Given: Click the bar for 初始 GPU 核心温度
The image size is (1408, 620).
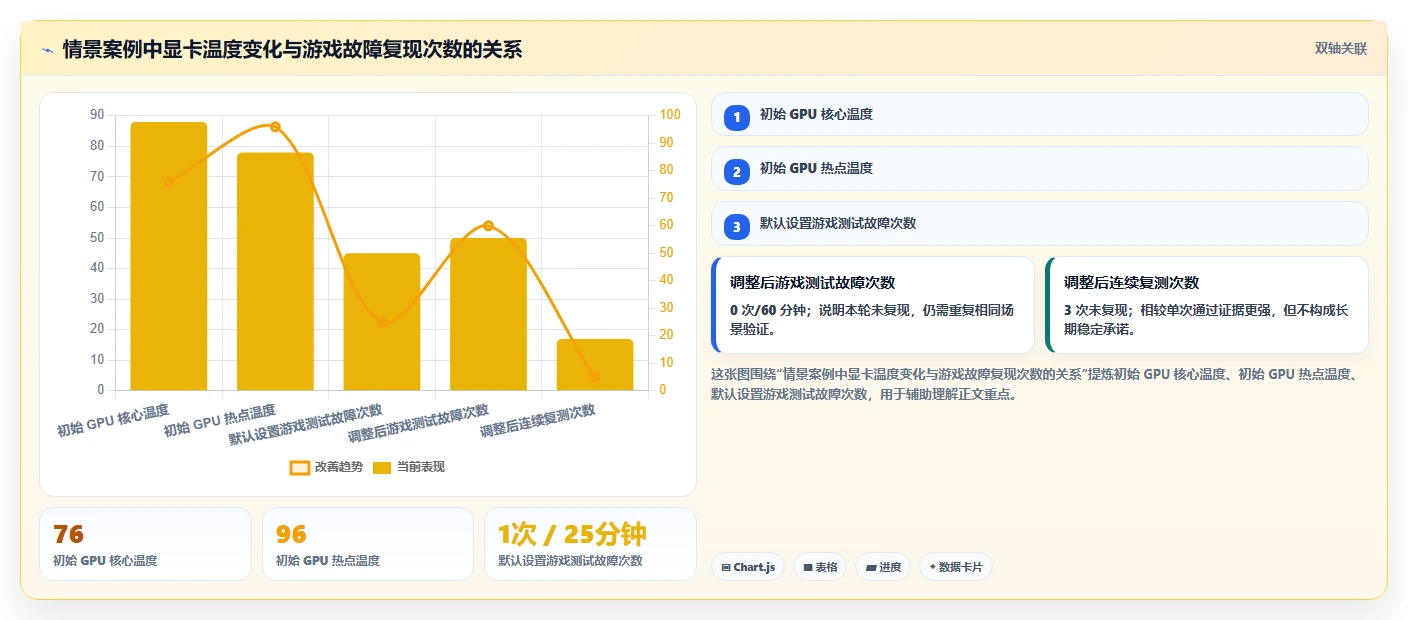Looking at the screenshot, I should (x=169, y=256).
